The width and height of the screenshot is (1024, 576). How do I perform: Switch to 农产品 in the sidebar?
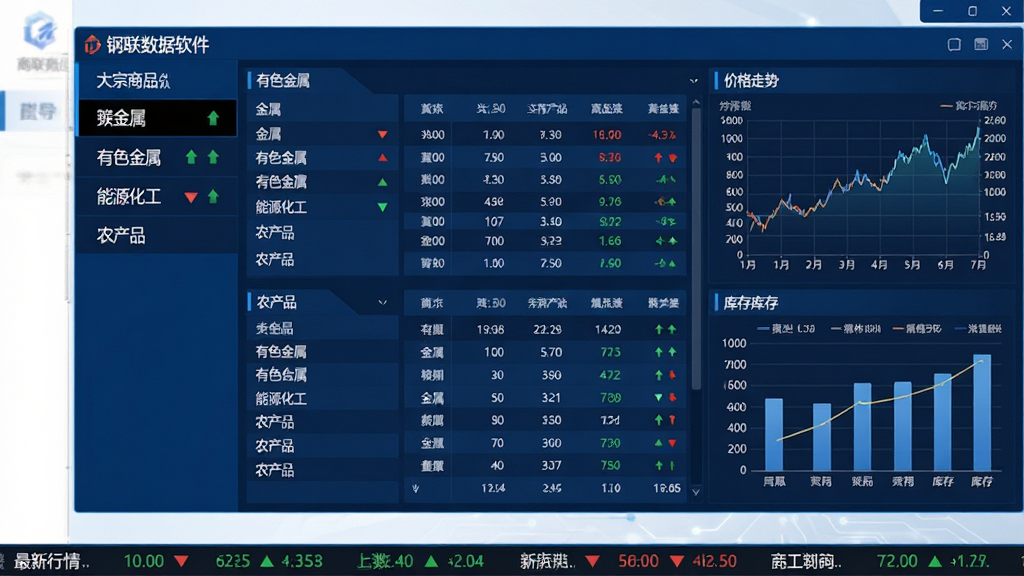click(157, 236)
